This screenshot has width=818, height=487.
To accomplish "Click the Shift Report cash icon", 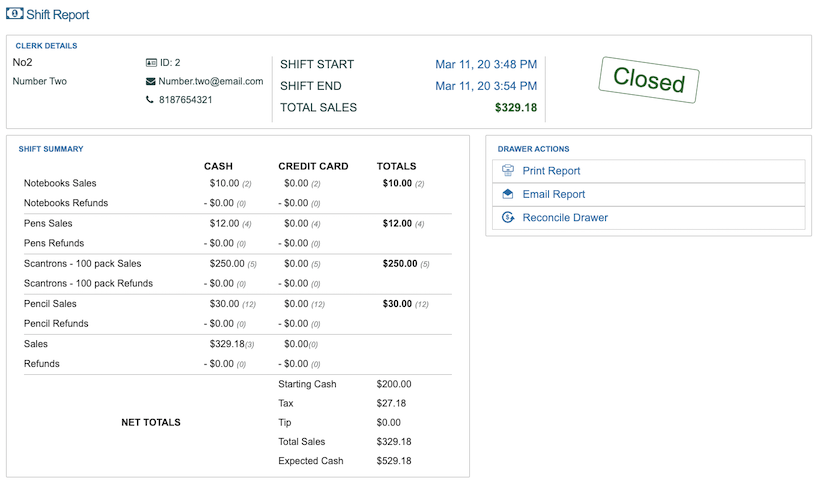I will [15, 15].
